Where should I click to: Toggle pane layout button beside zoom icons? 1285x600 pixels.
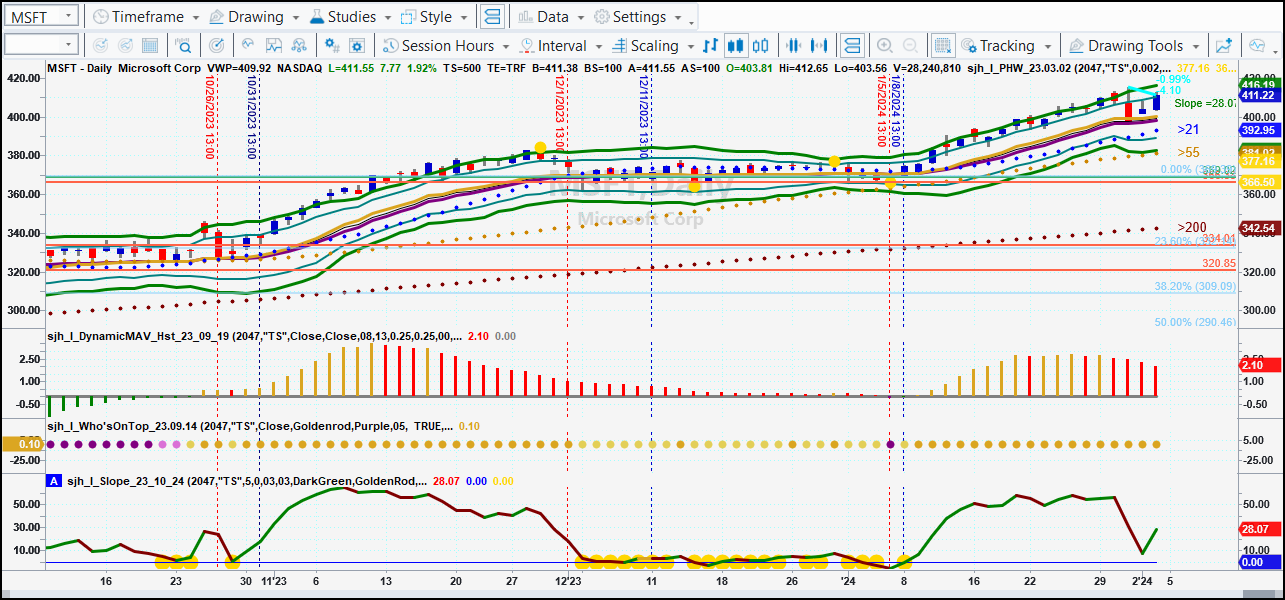851,46
